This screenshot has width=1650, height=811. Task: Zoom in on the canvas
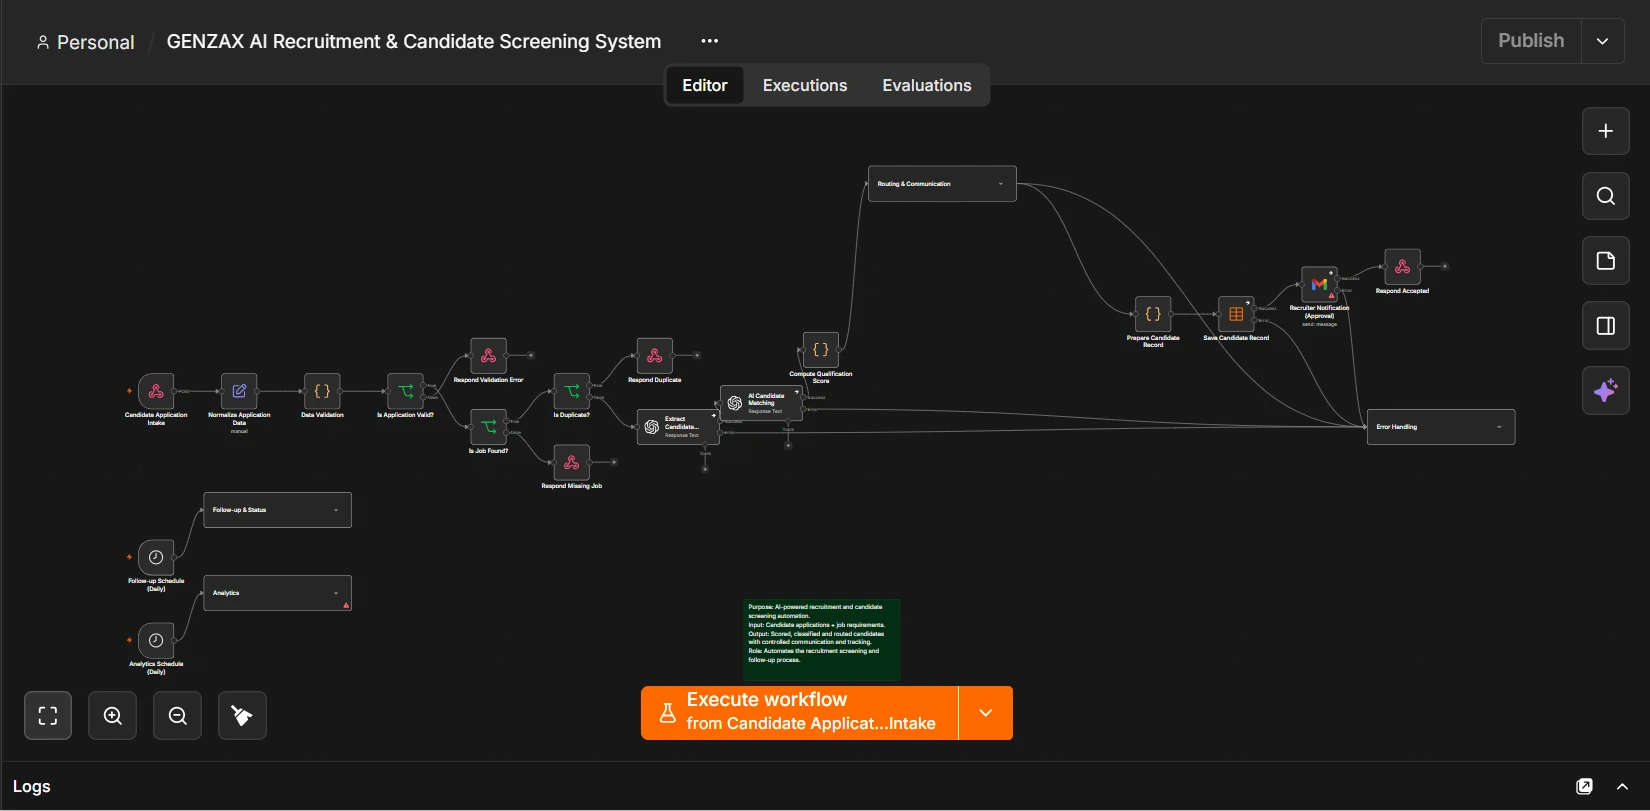pyautogui.click(x=113, y=715)
